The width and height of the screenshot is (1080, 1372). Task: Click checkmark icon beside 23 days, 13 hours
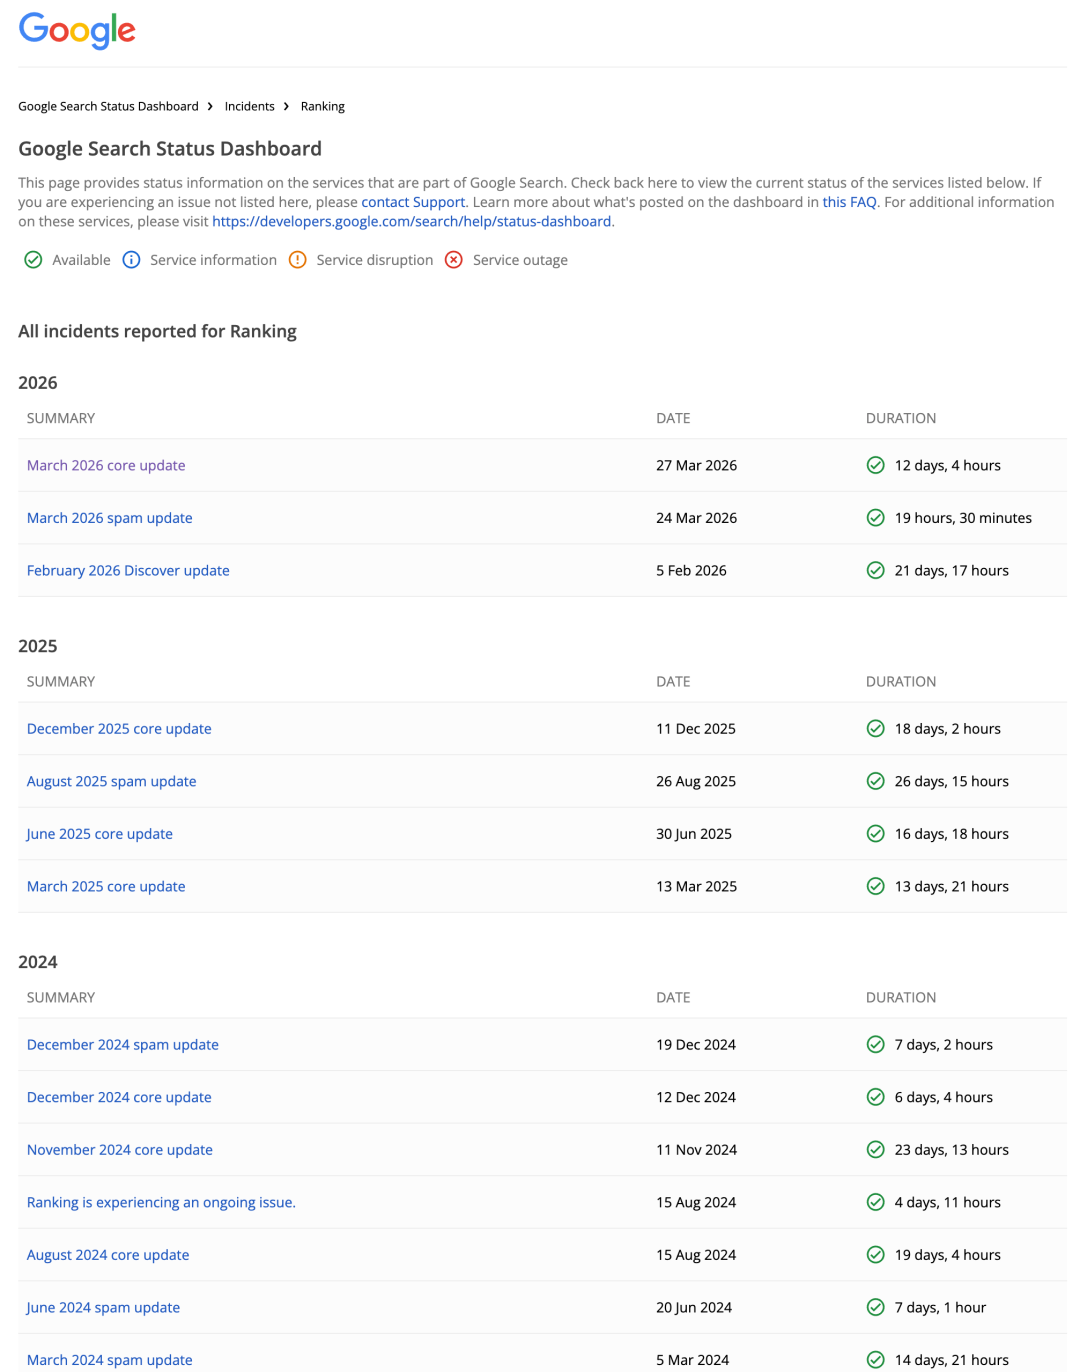(875, 1150)
